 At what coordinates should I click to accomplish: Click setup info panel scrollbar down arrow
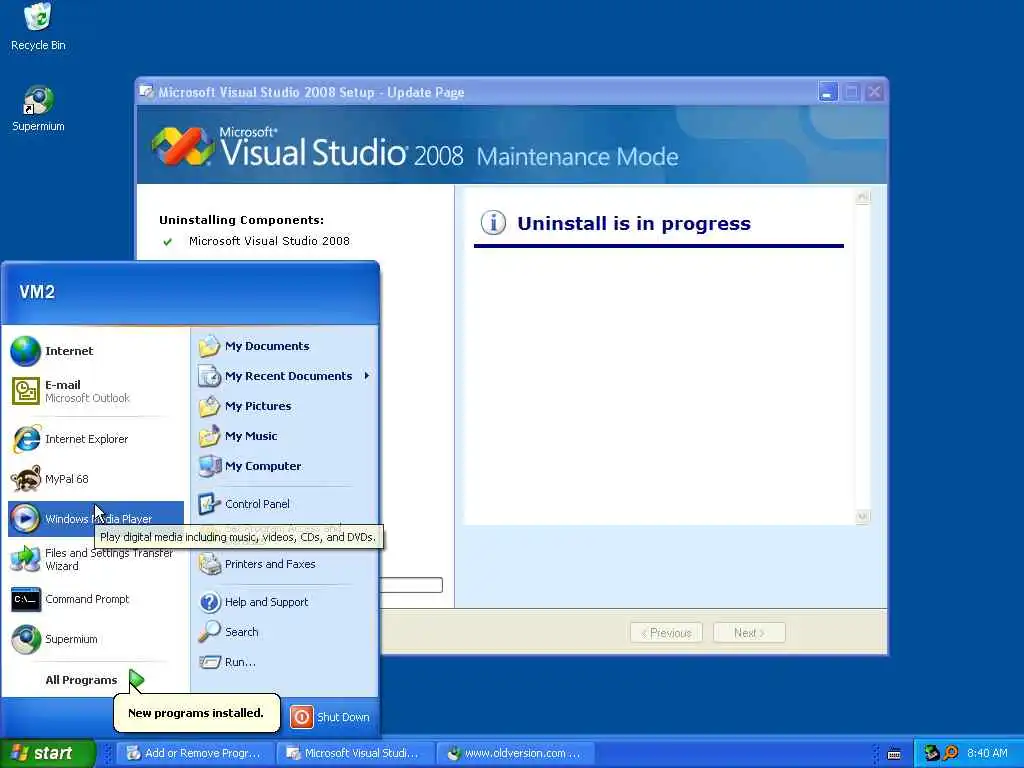[863, 517]
